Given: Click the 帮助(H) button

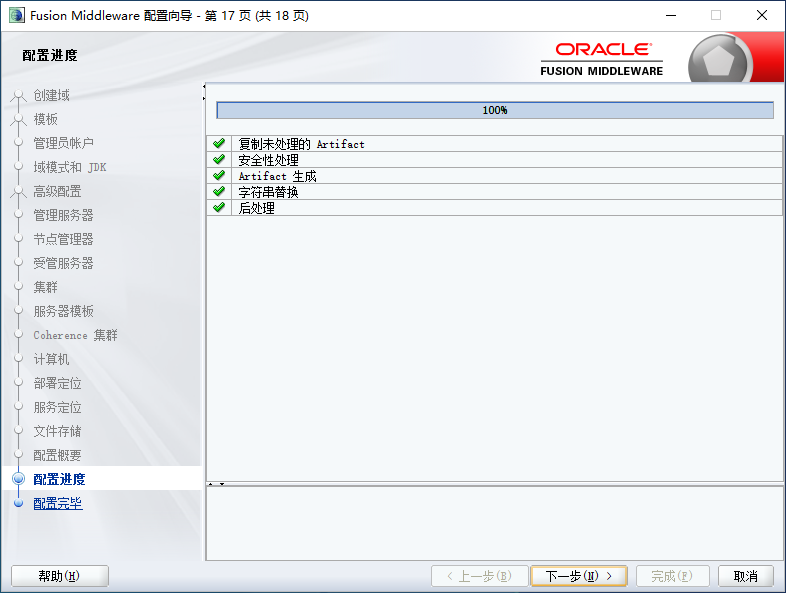Looking at the screenshot, I should pos(60,576).
